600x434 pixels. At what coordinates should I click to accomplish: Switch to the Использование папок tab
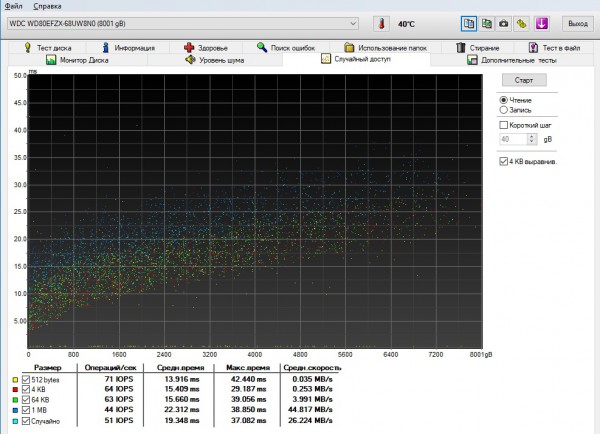[385, 47]
